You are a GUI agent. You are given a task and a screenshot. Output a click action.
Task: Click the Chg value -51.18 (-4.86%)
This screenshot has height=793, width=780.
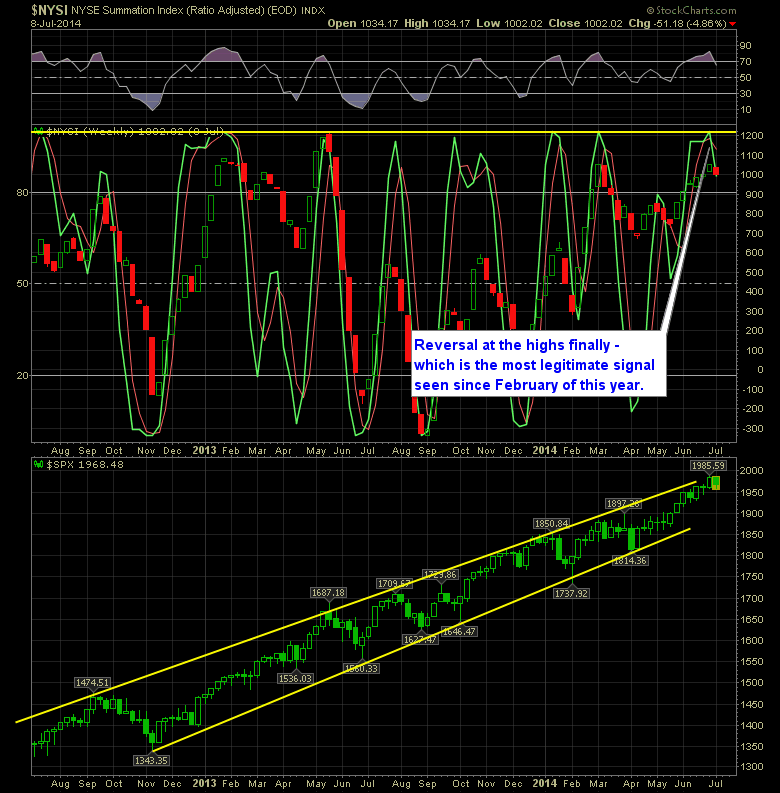690,23
